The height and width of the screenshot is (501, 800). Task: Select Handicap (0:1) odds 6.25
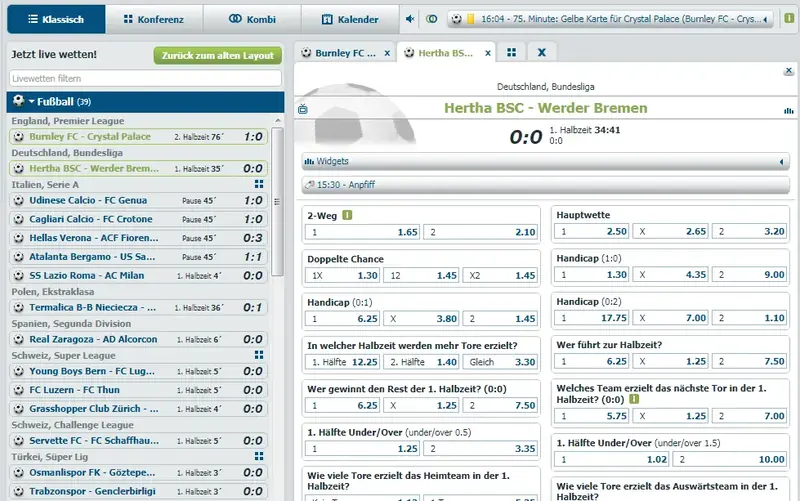click(x=342, y=319)
